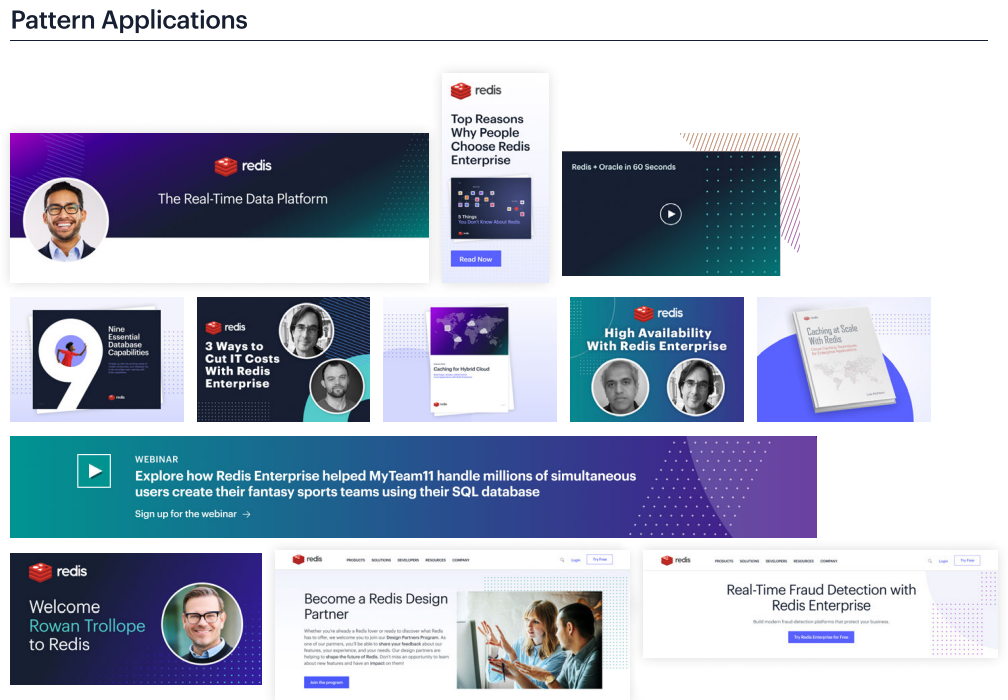The image size is (1008, 700).
Task: Click Login link on Fraud Detection page
Action: (943, 561)
